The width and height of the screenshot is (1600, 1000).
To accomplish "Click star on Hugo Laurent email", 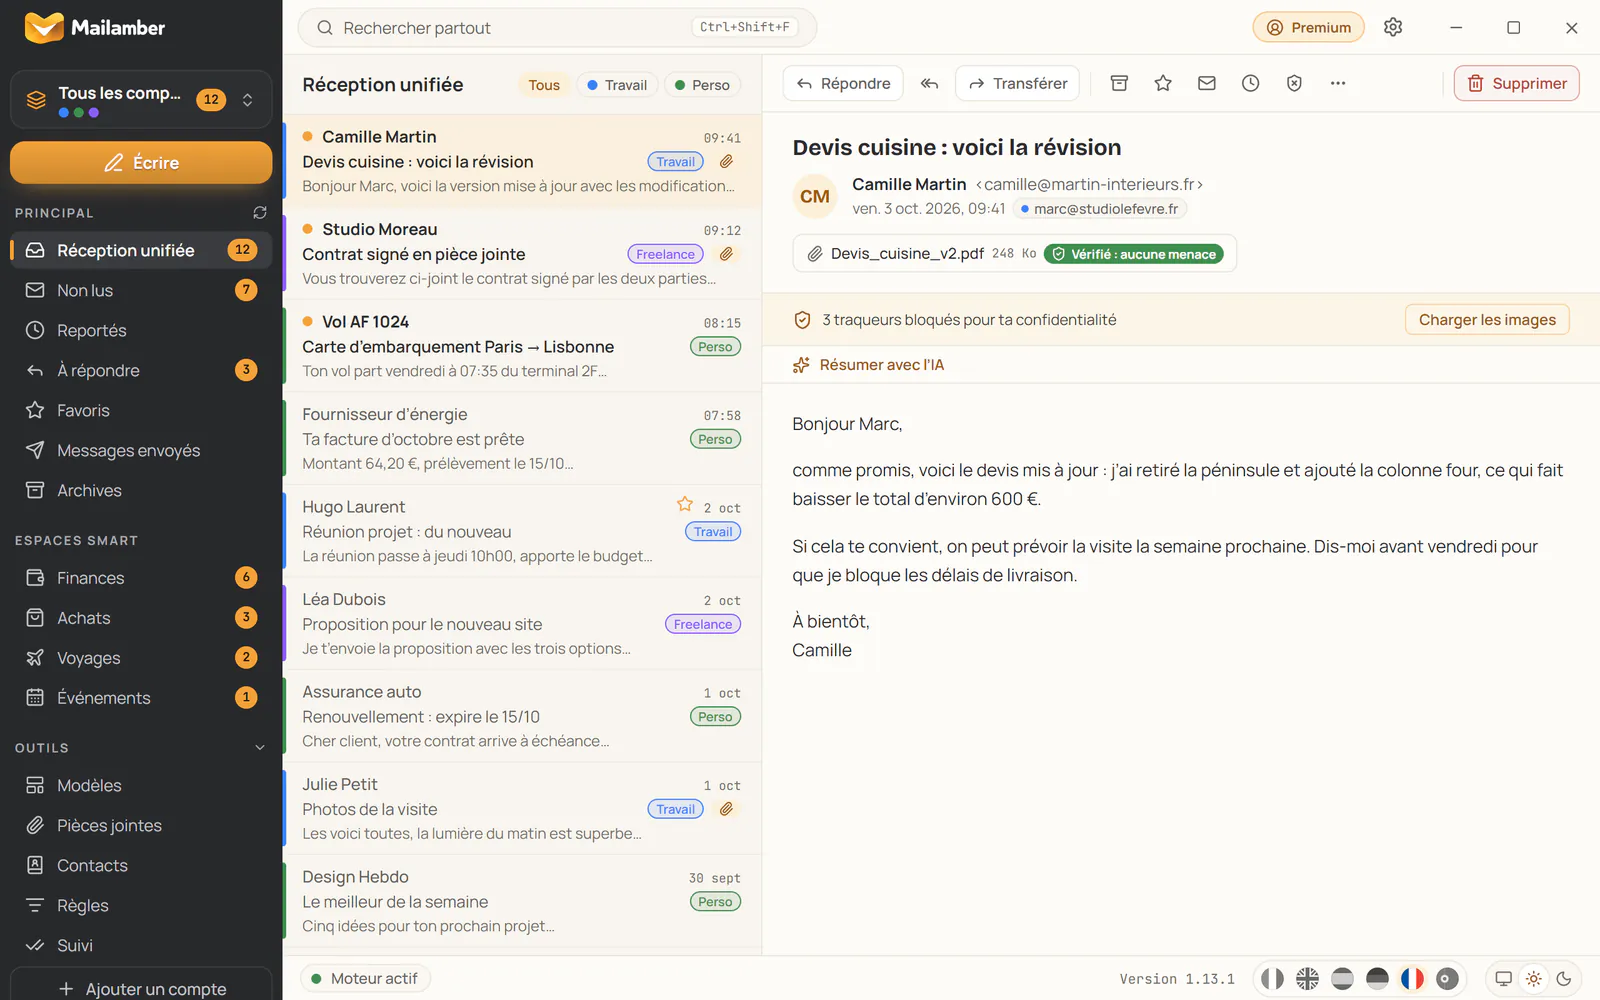I will click(685, 504).
